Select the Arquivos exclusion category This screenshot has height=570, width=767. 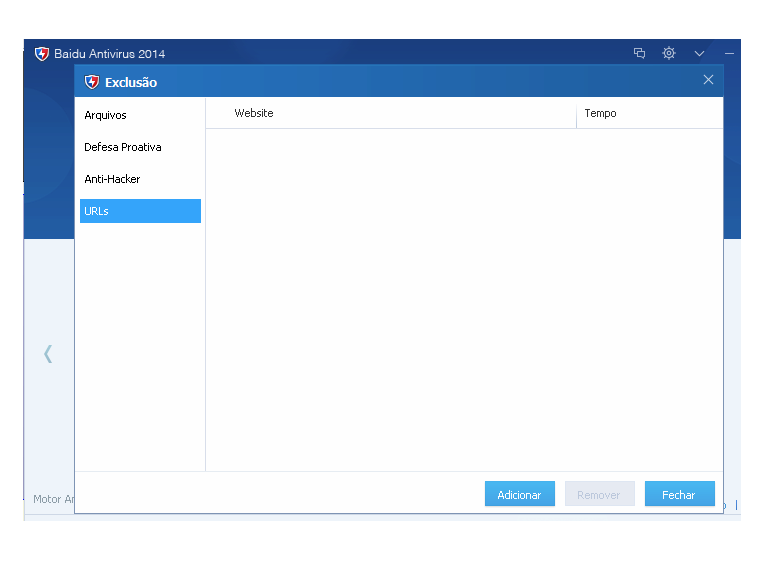tap(140, 115)
